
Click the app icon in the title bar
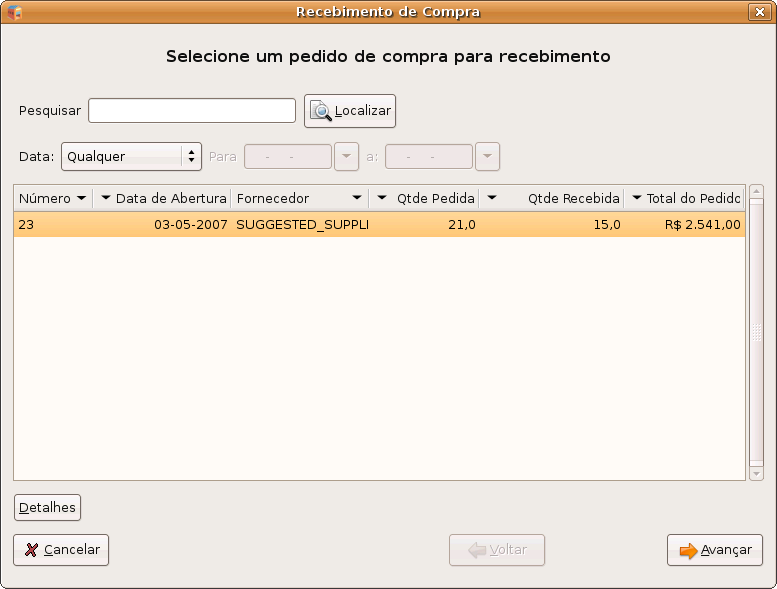coord(15,12)
